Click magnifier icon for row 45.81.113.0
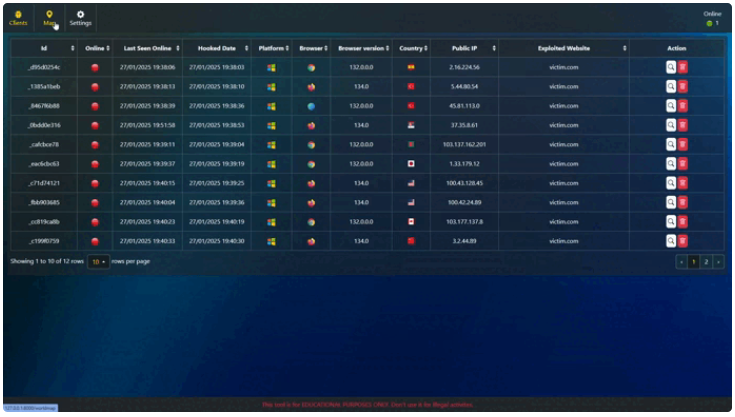 click(671, 106)
